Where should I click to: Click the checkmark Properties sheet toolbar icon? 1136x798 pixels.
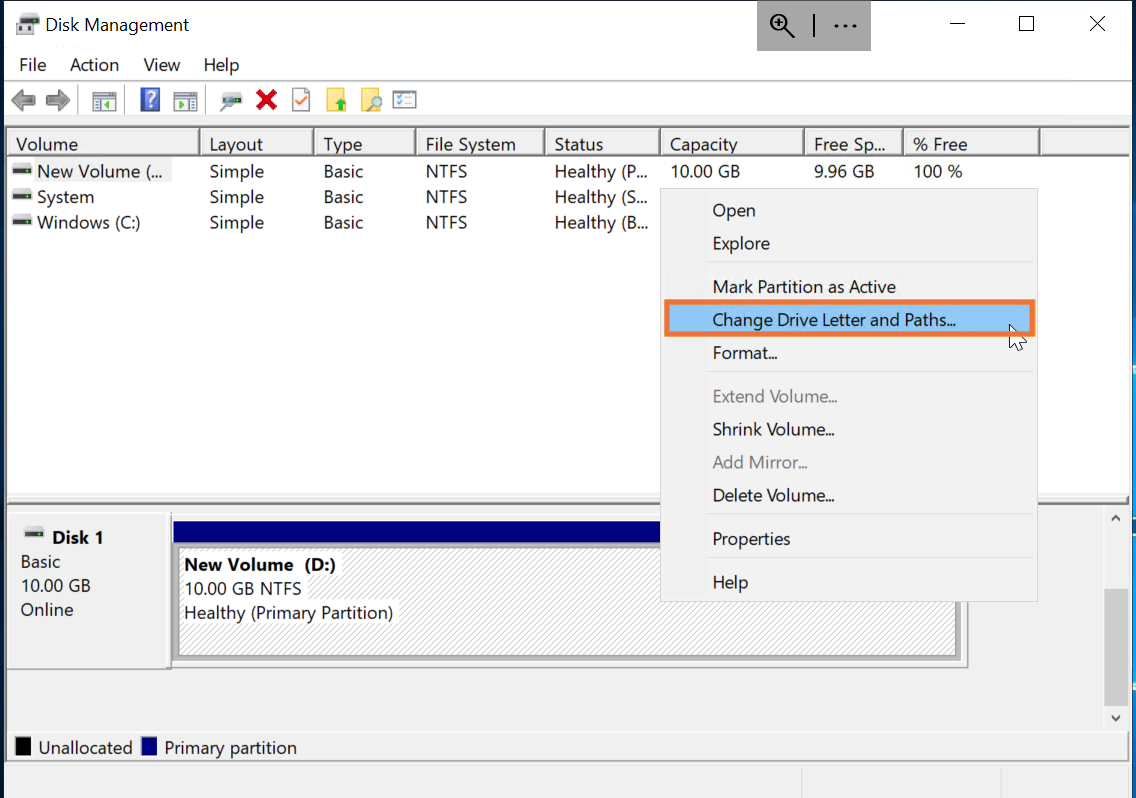click(301, 100)
